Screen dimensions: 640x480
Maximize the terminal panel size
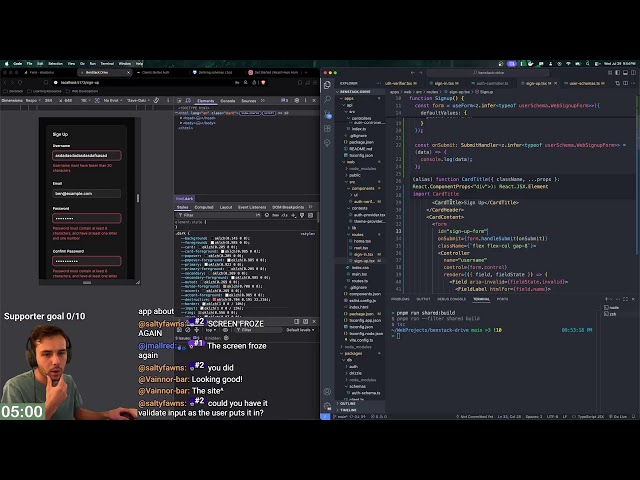pyautogui.click(x=625, y=299)
